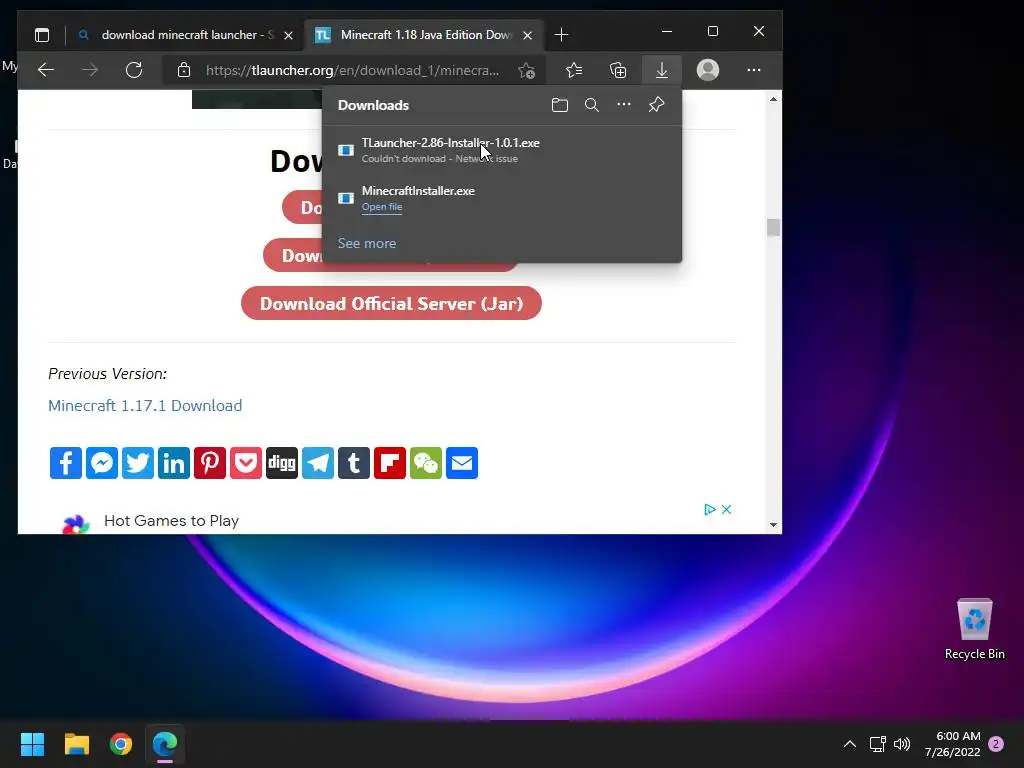Image resolution: width=1024 pixels, height=768 pixels.
Task: View site information lock icon
Action: [184, 70]
